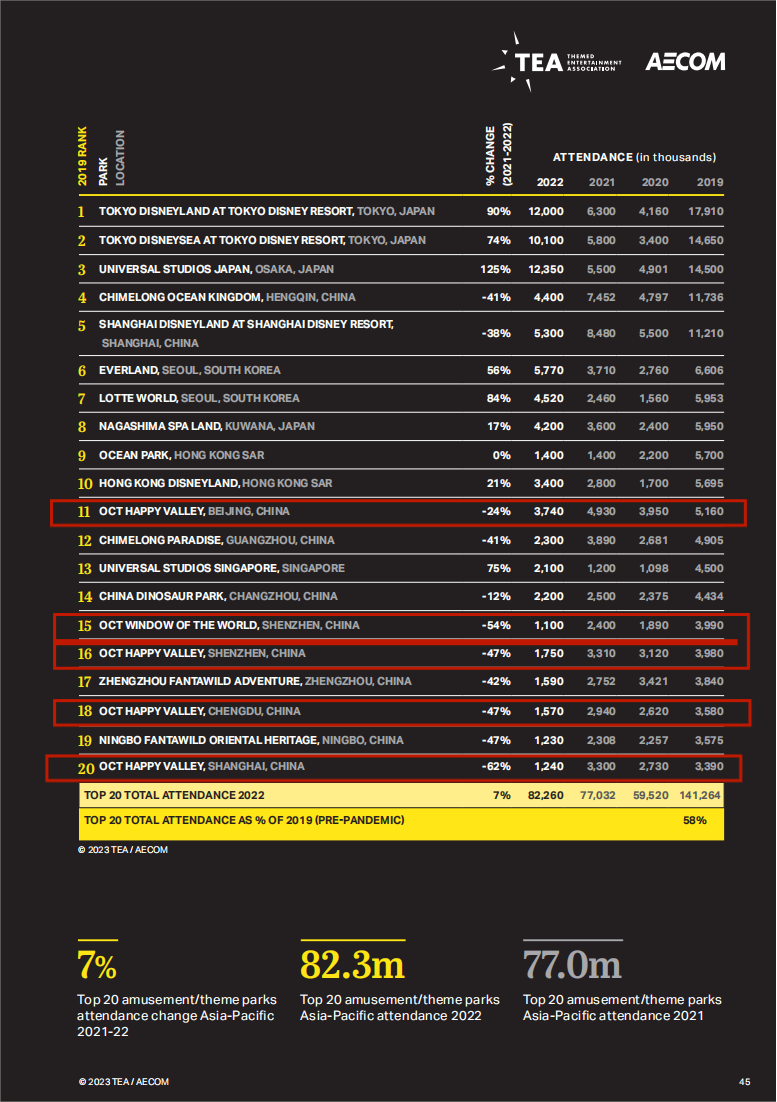
Task: Click OCT Happy Valley, Shenzhen park name
Action: [202, 653]
